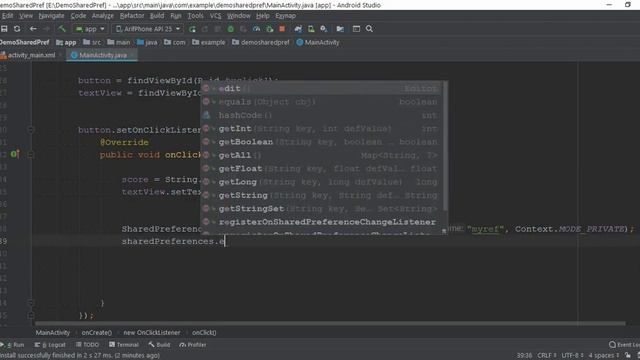Click the Sync Project with Gradle icon
The height and width of the screenshot is (360, 640).
pos(298,29)
